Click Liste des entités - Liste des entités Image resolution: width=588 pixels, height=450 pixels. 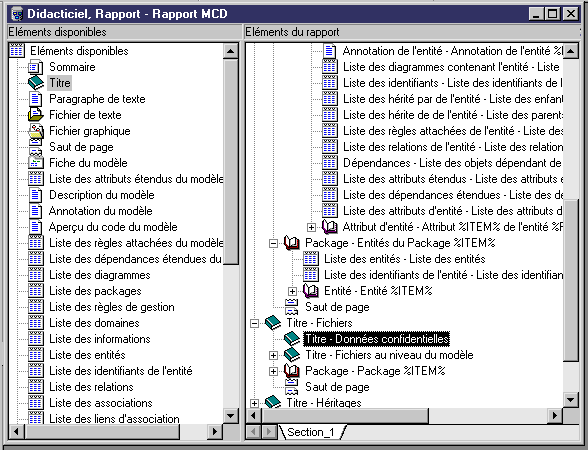point(405,259)
